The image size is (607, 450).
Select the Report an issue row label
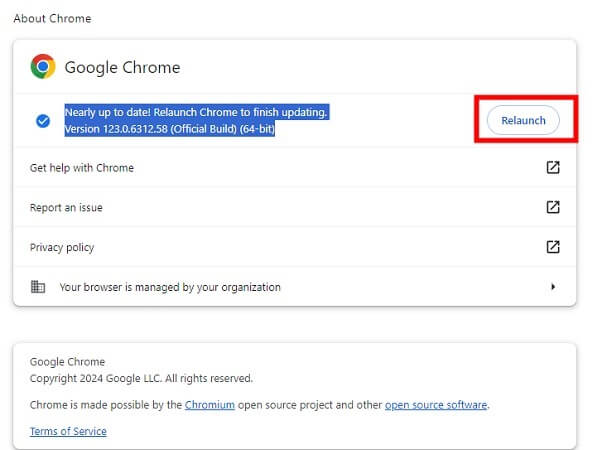pyautogui.click(x=66, y=207)
